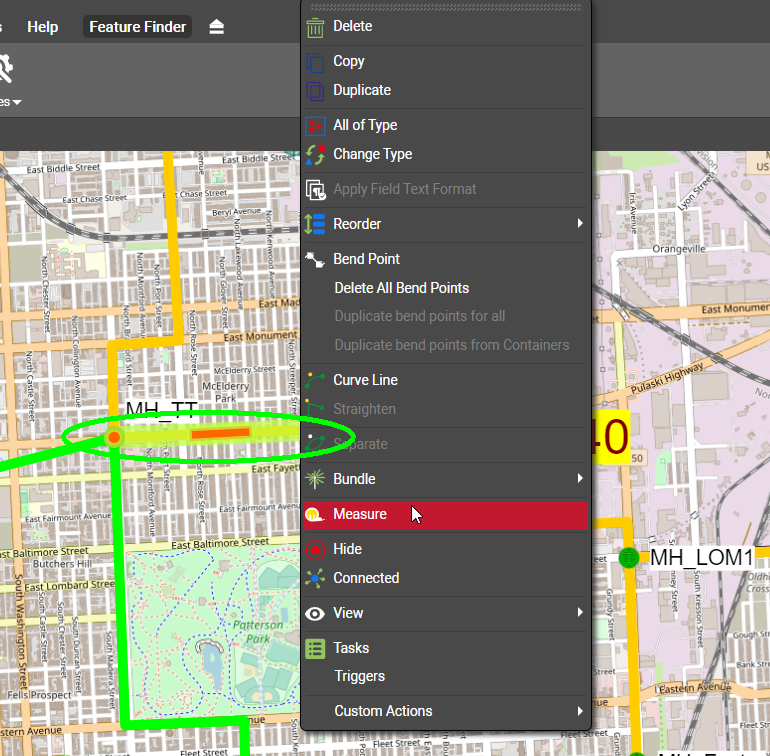Screen dimensions: 770x756
Task: Click the Change Type icon
Action: click(x=315, y=155)
